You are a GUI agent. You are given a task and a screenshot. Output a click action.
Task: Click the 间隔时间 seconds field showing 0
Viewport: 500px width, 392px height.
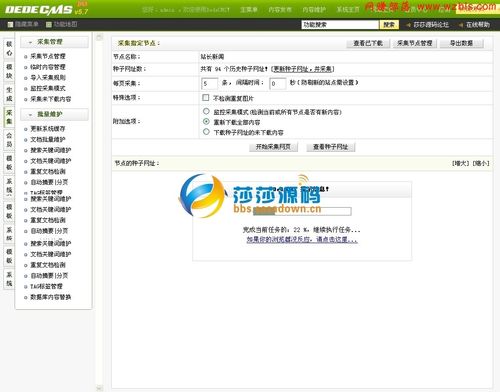pos(278,84)
